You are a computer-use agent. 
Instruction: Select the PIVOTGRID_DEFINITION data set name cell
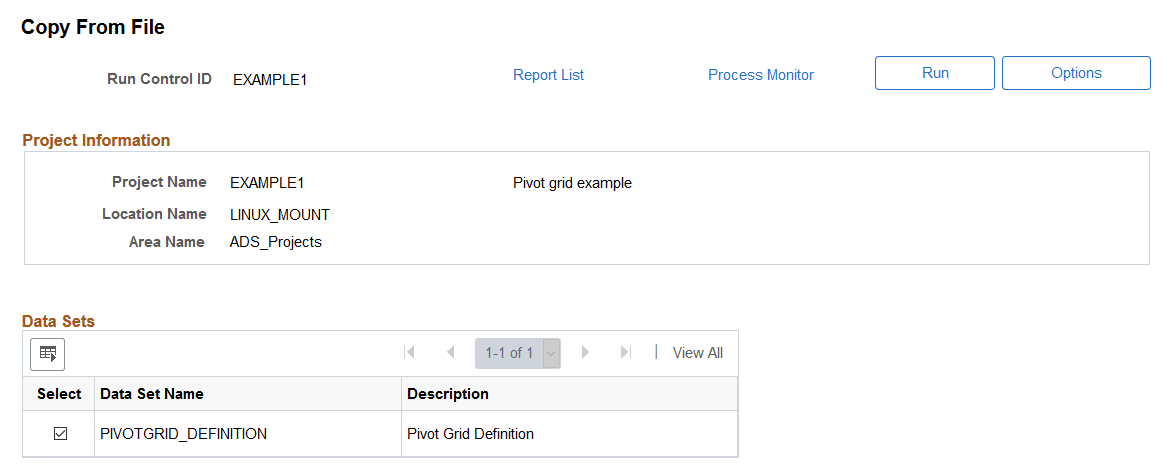[183, 434]
